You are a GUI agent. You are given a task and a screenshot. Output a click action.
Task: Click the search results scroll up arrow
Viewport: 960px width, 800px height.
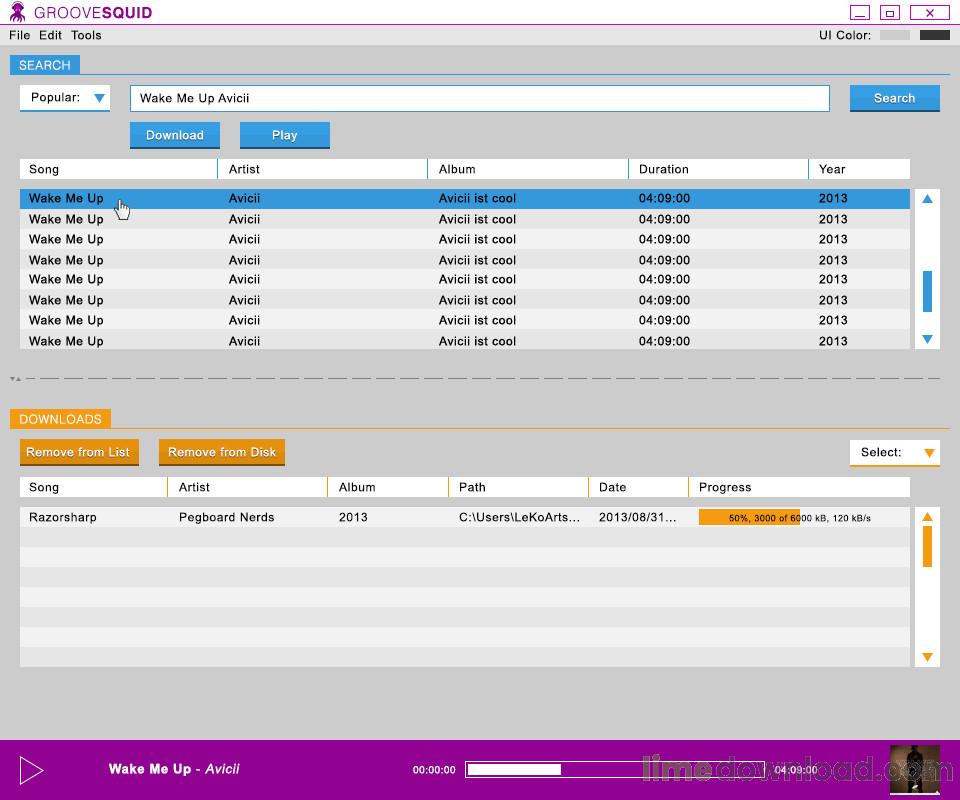[x=927, y=199]
